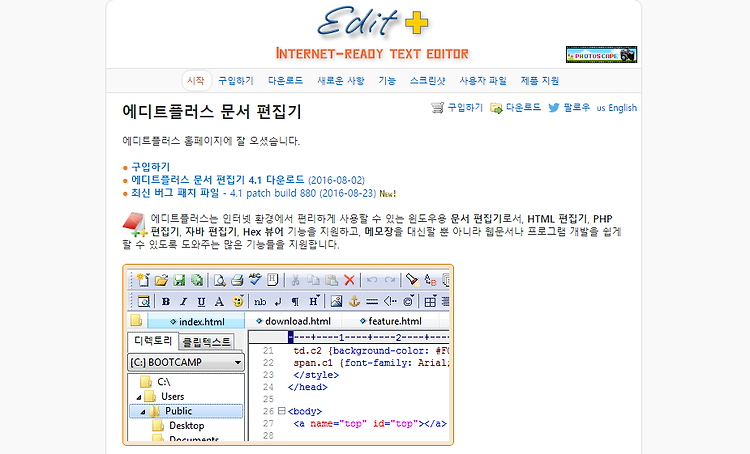Collapse the code fold marker at line 26
The image size is (750, 454).
[281, 410]
